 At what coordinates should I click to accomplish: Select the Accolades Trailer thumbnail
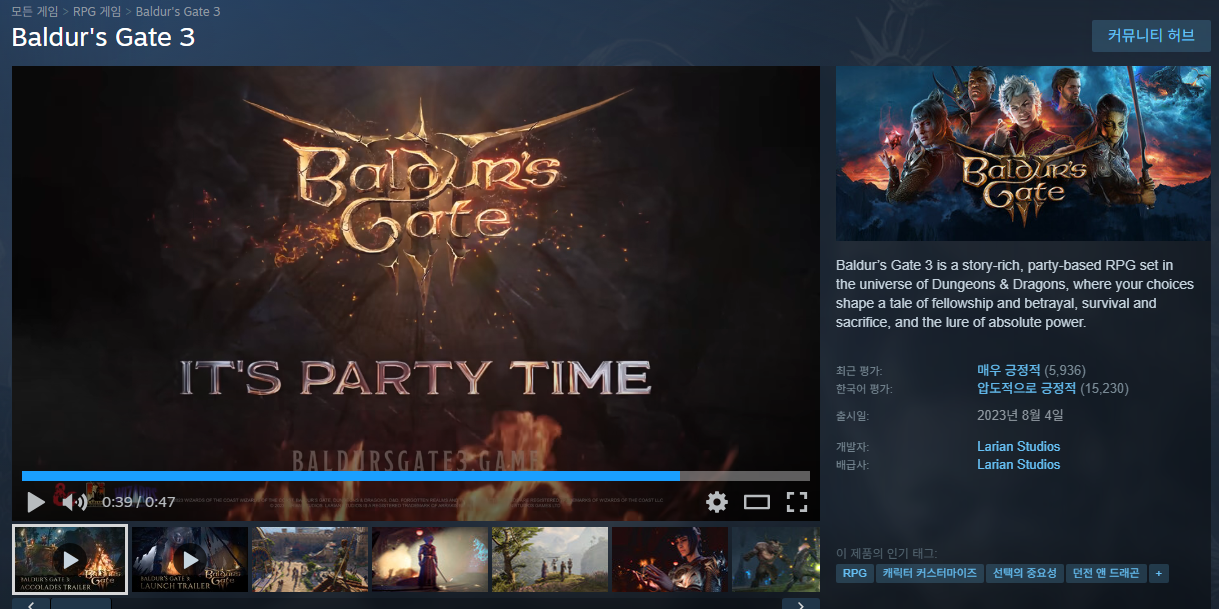pyautogui.click(x=70, y=558)
